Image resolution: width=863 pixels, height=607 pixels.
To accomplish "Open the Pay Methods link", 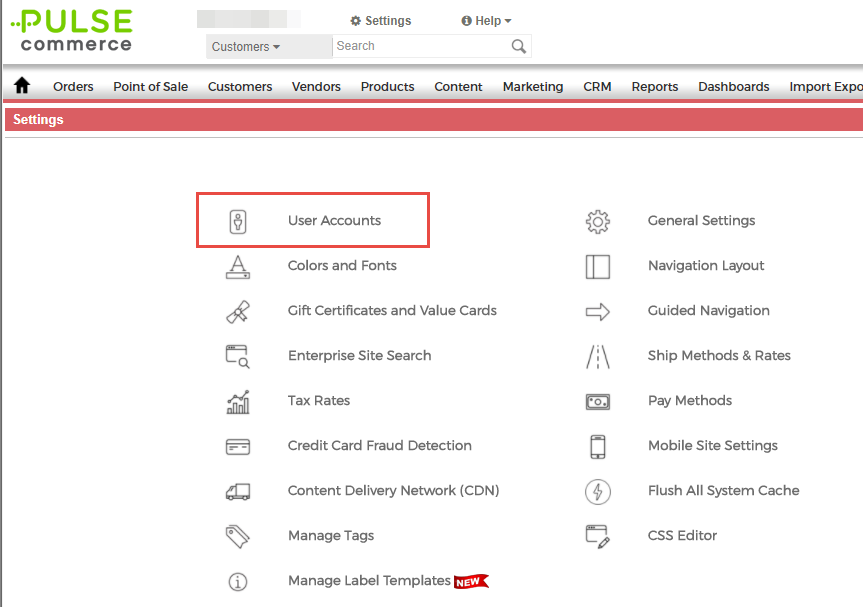I will tap(690, 401).
